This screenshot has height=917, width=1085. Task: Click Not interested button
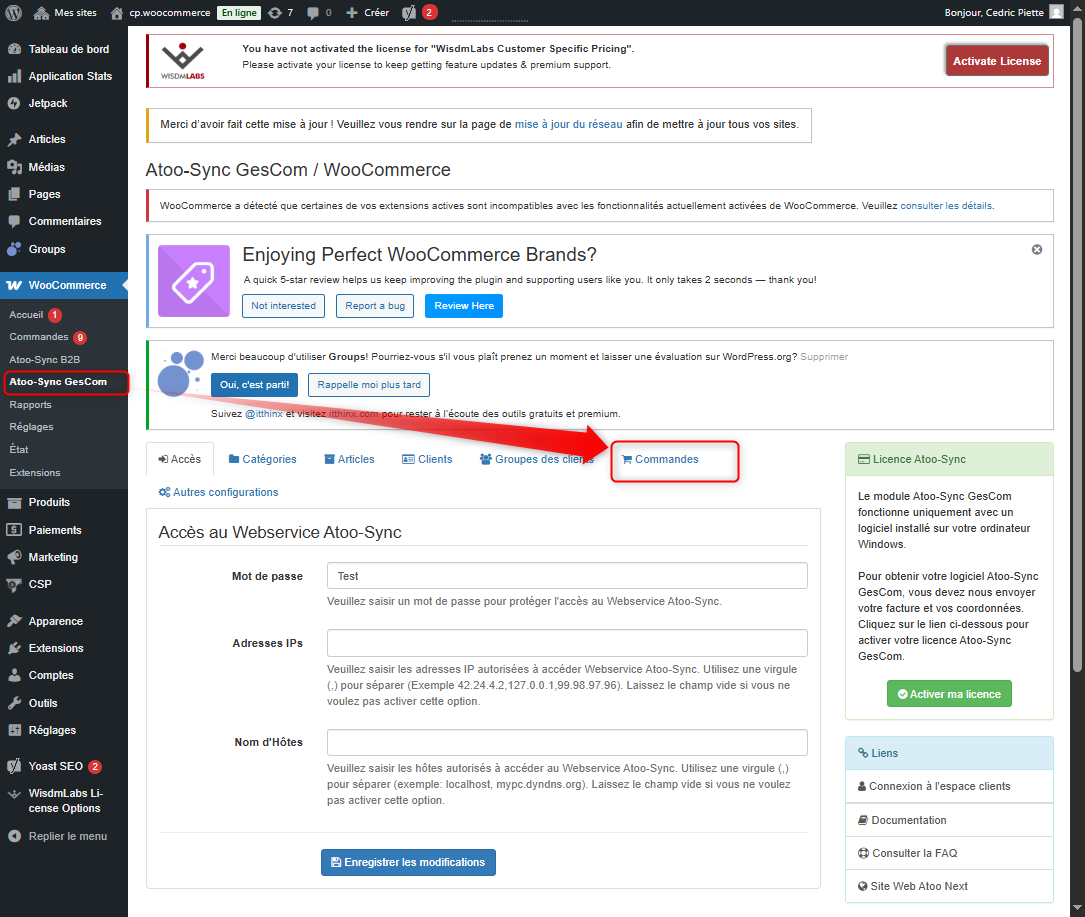tap(283, 306)
